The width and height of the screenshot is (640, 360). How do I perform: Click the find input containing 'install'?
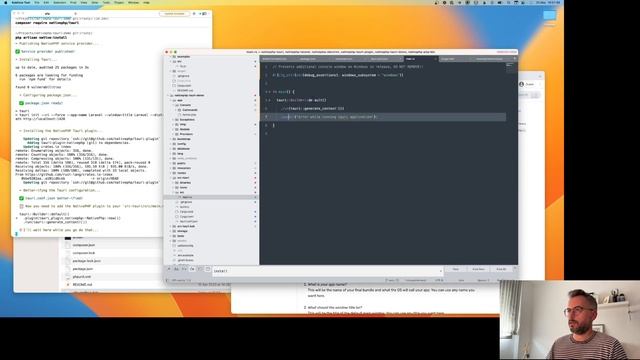tap(328, 271)
